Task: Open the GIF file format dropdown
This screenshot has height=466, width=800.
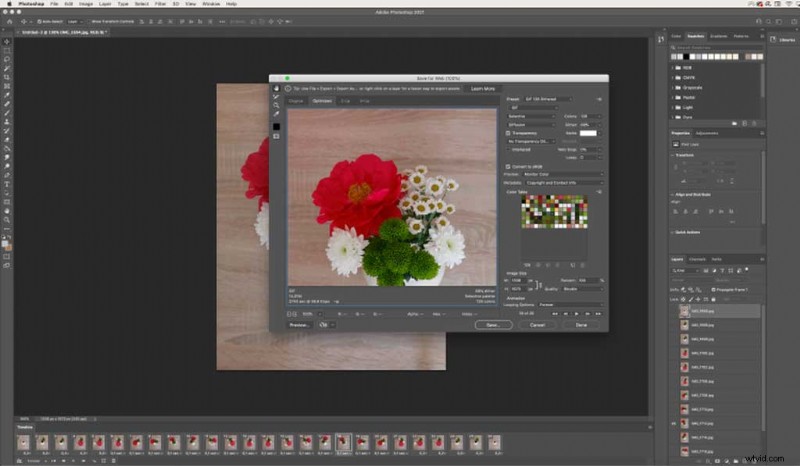Action: coord(532,108)
